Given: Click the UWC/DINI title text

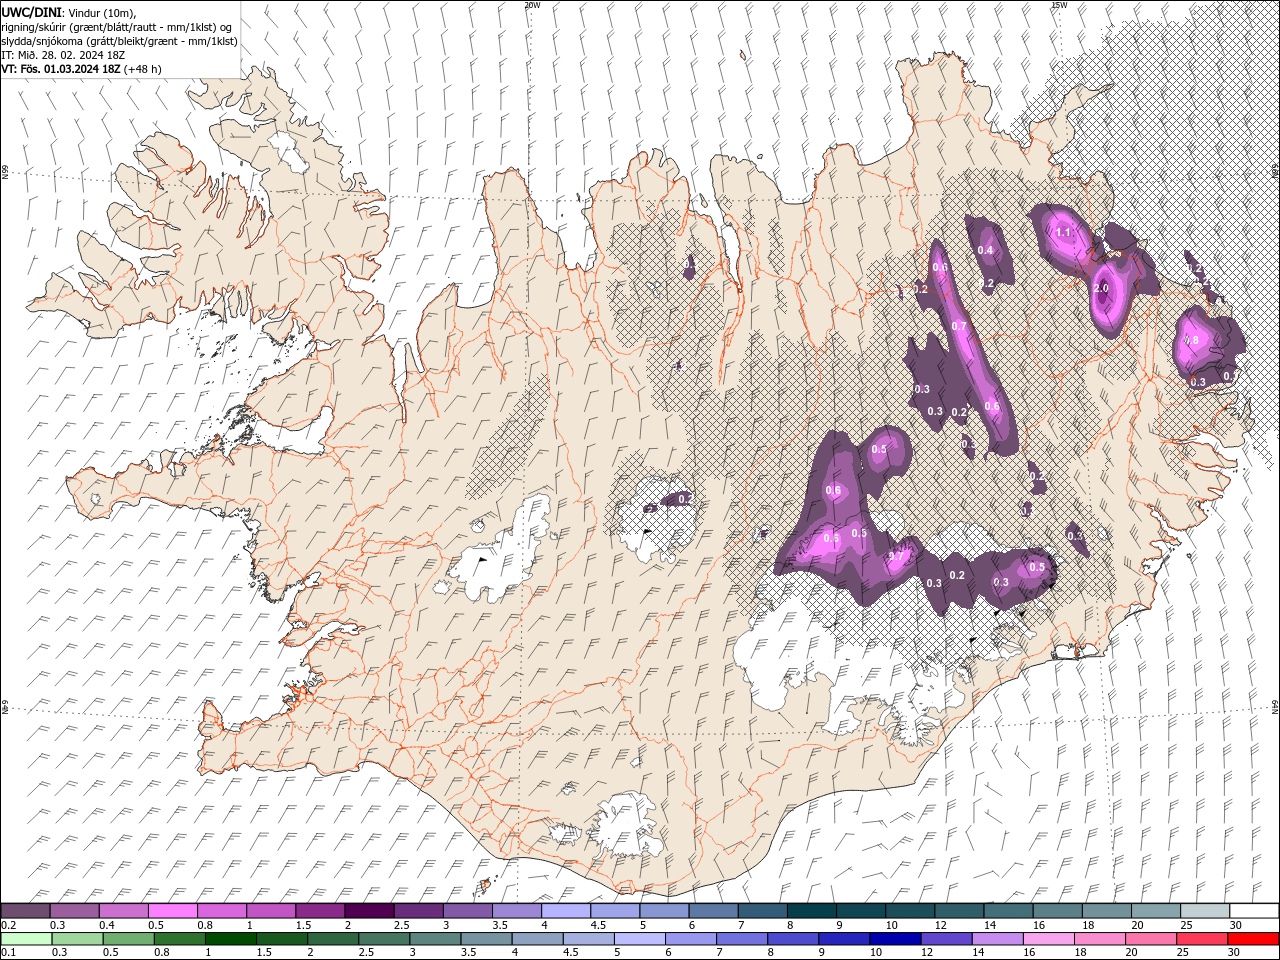Looking at the screenshot, I should (33, 12).
